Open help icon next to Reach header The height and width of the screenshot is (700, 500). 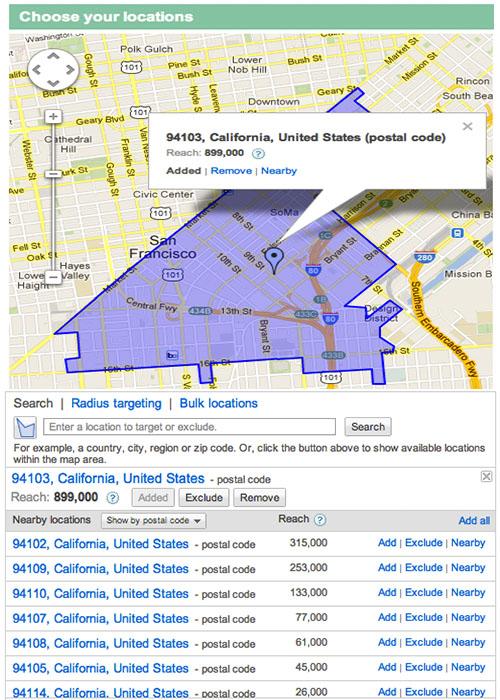tap(320, 520)
